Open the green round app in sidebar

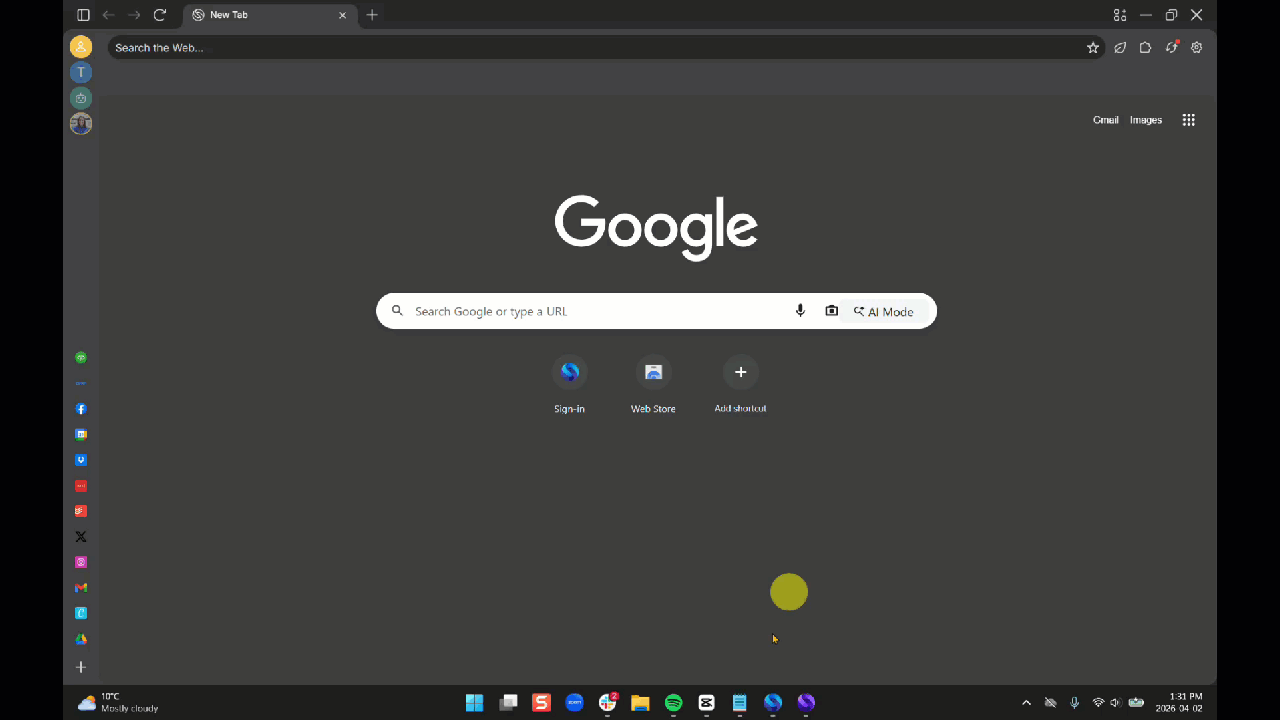(81, 358)
